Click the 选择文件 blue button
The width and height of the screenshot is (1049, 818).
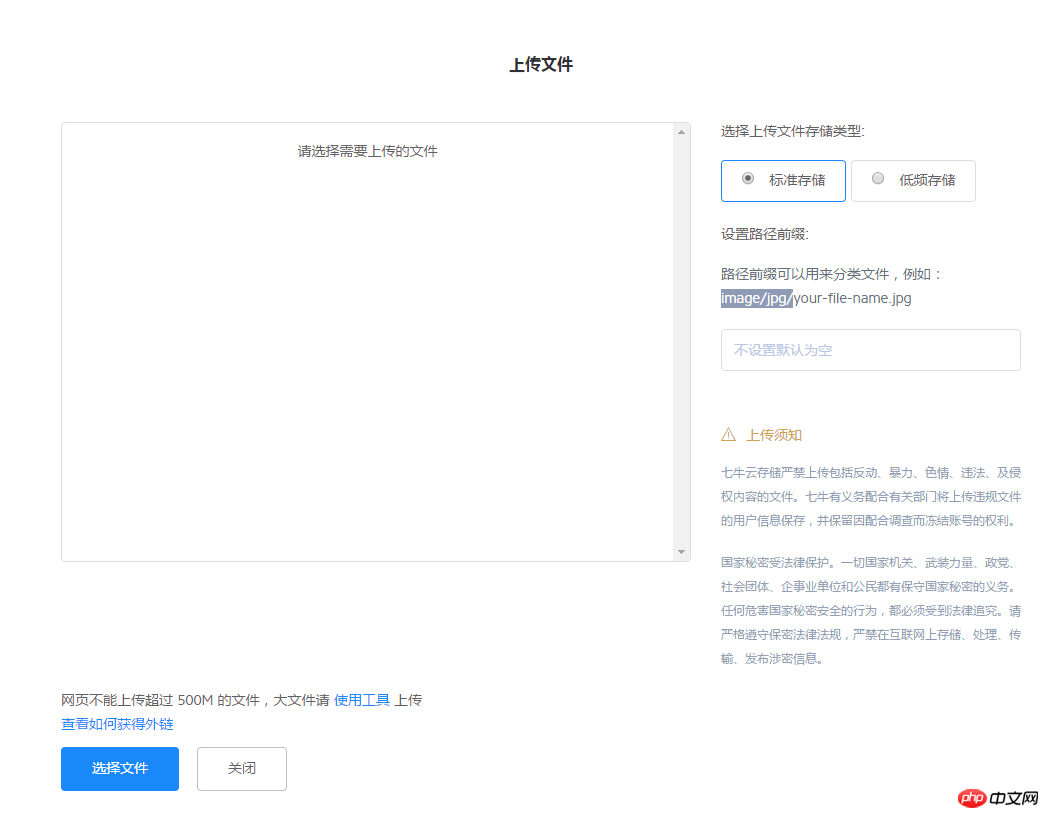tap(119, 768)
